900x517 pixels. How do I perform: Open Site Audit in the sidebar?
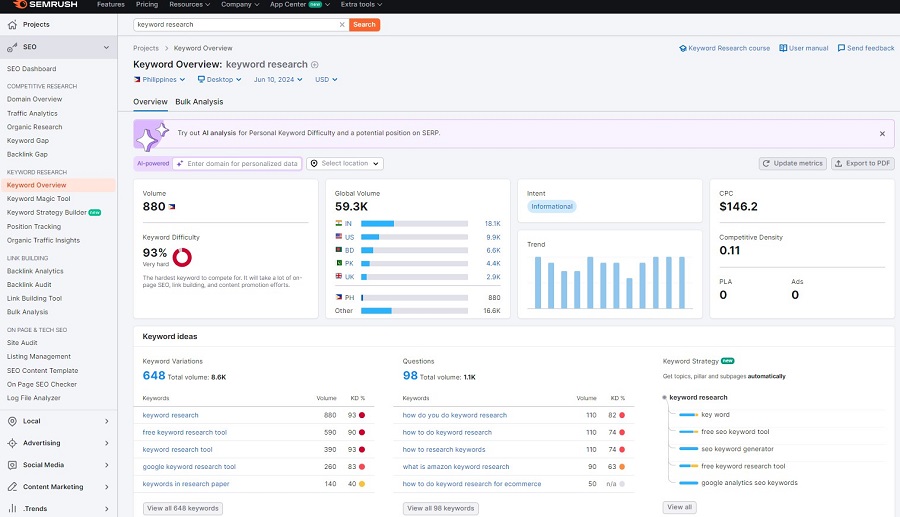click(22, 343)
